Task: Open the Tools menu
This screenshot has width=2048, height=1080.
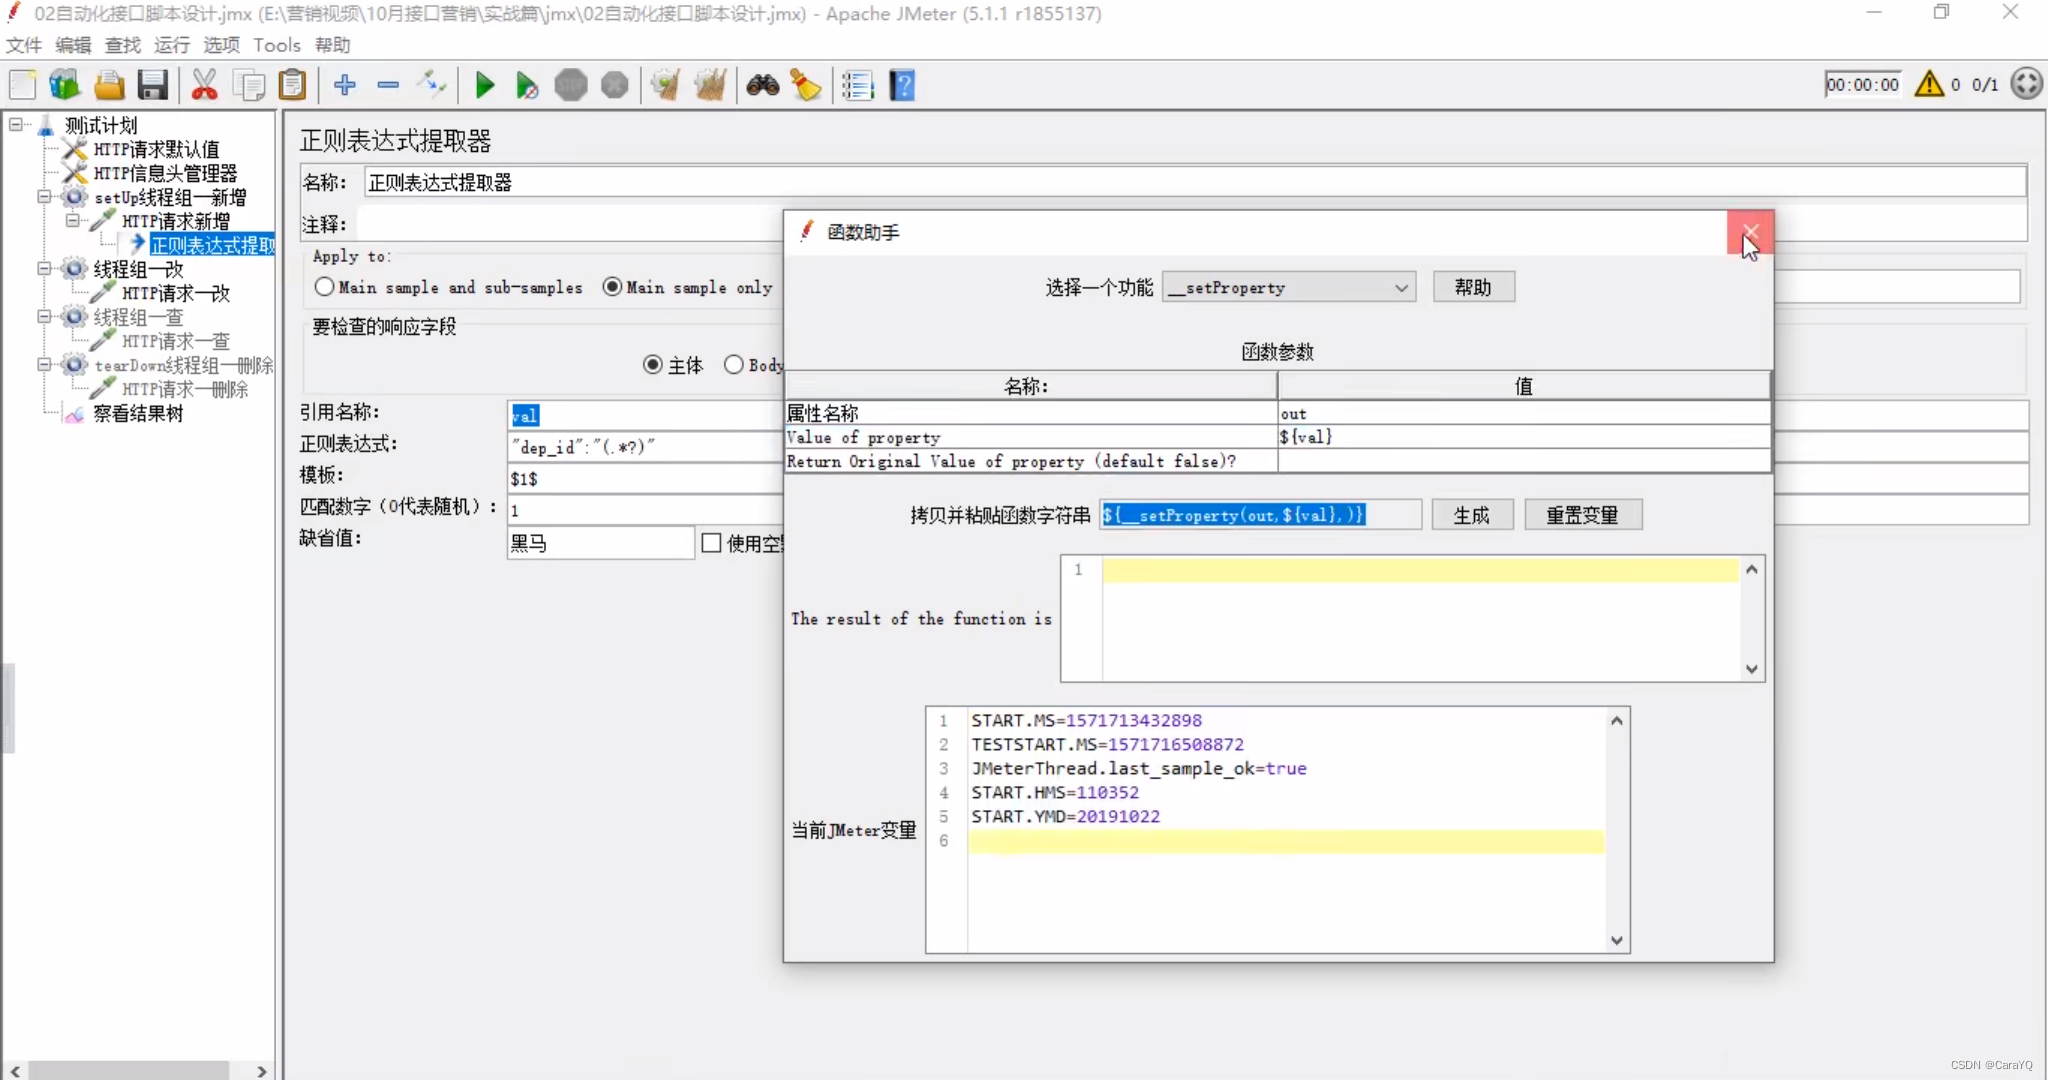Action: [277, 45]
